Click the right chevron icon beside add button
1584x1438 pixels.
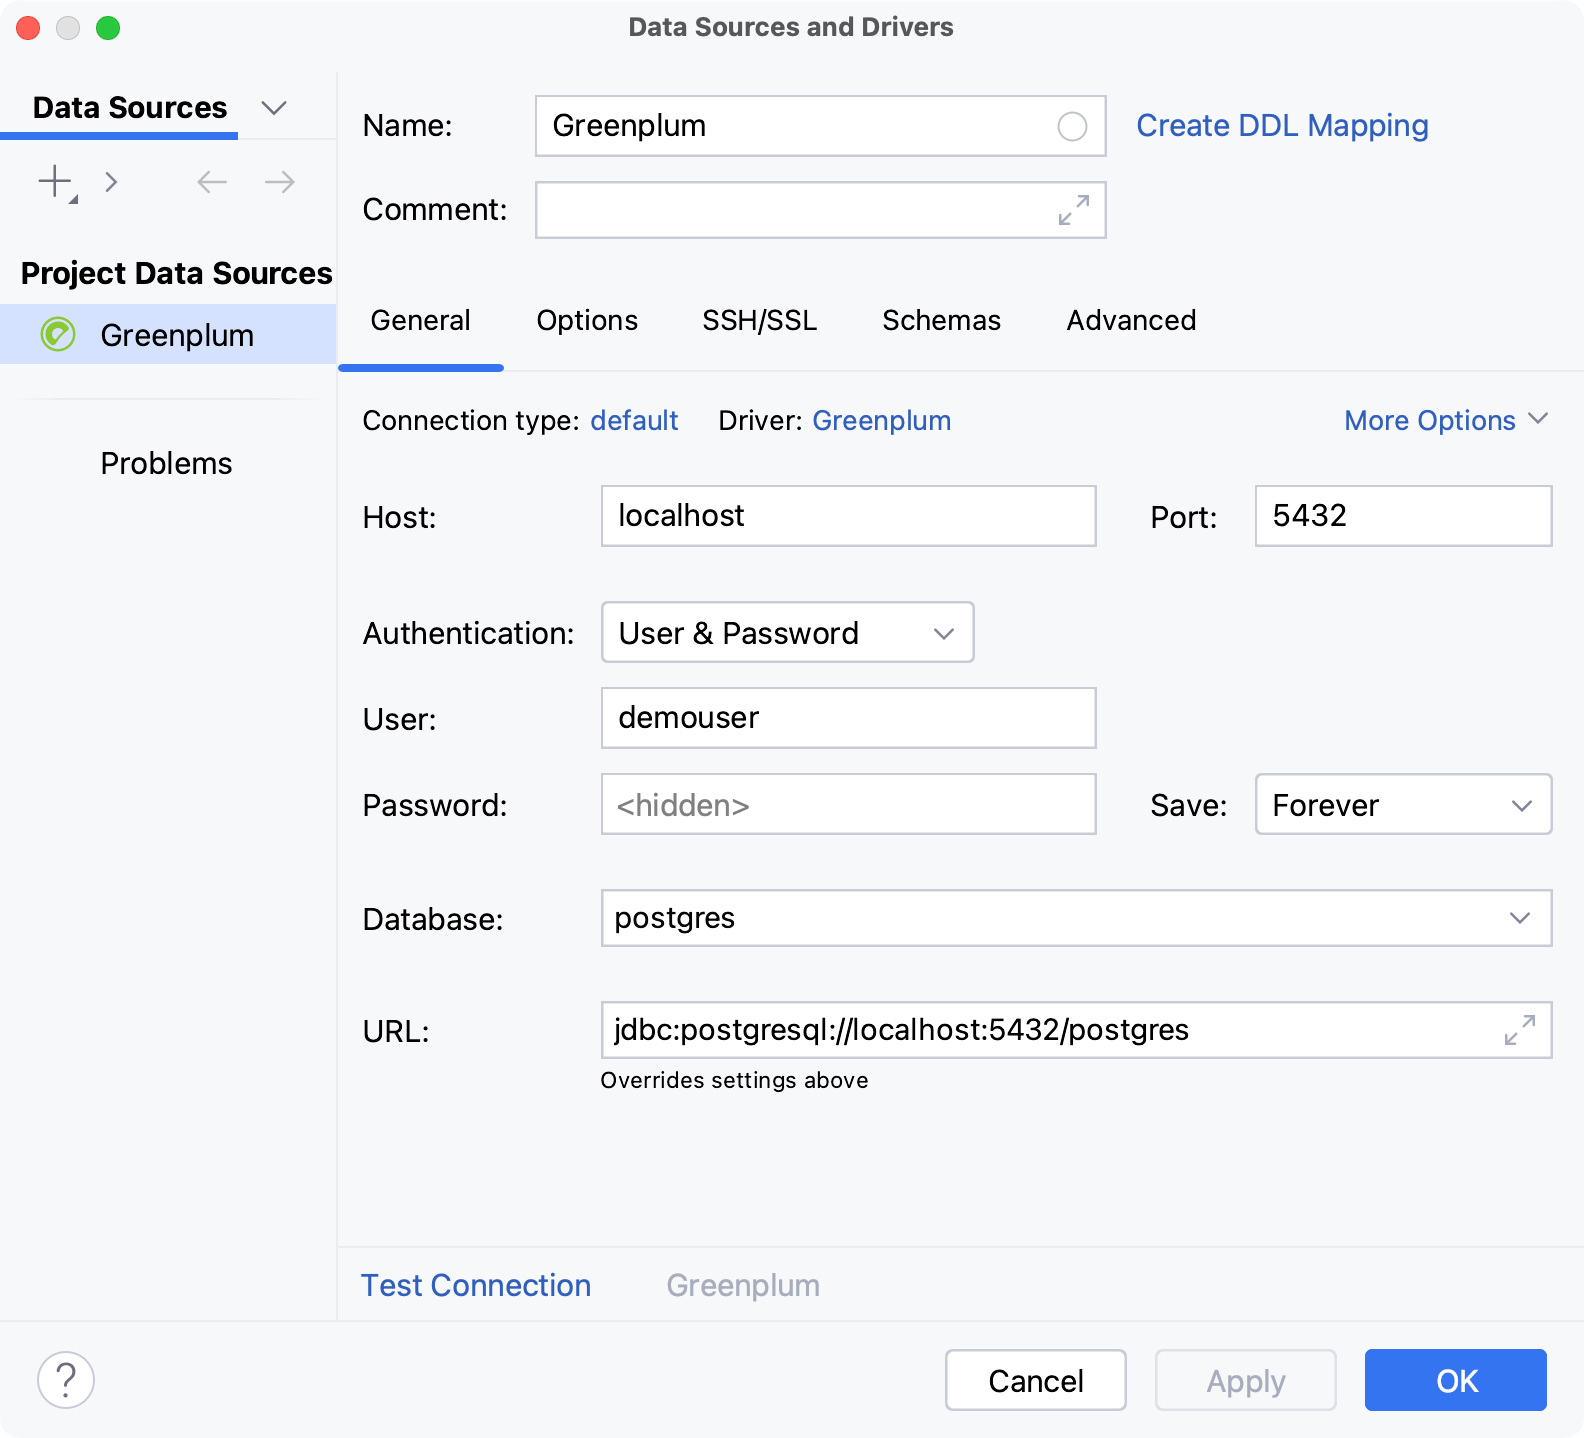[x=111, y=182]
